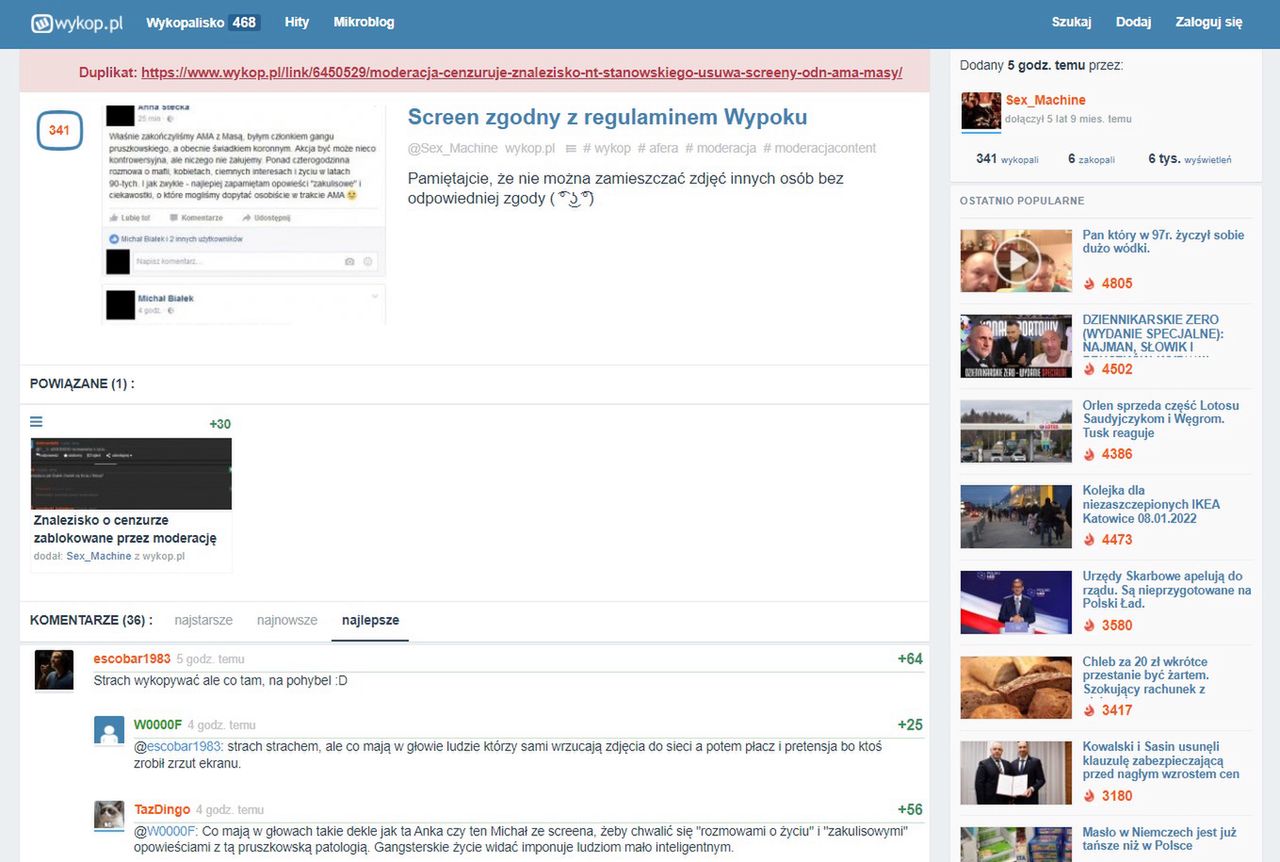This screenshot has height=862, width=1280.
Task: Open Orlen sprzeda część Lotosu article
Action: [x=1161, y=419]
